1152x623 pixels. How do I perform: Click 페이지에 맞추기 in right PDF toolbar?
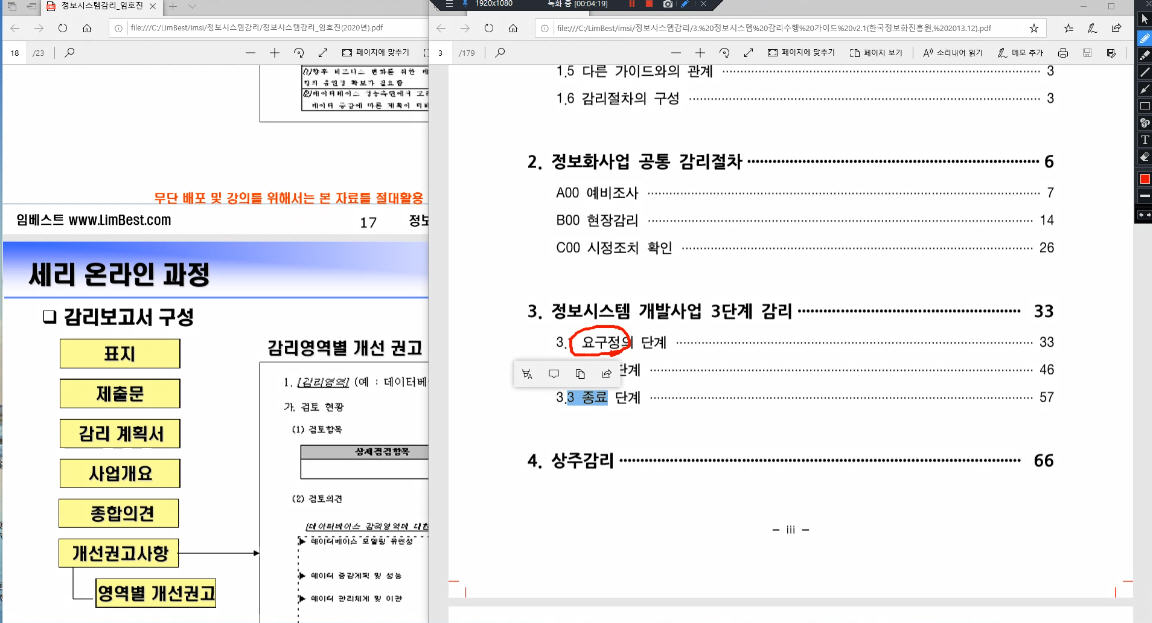[x=801, y=53]
